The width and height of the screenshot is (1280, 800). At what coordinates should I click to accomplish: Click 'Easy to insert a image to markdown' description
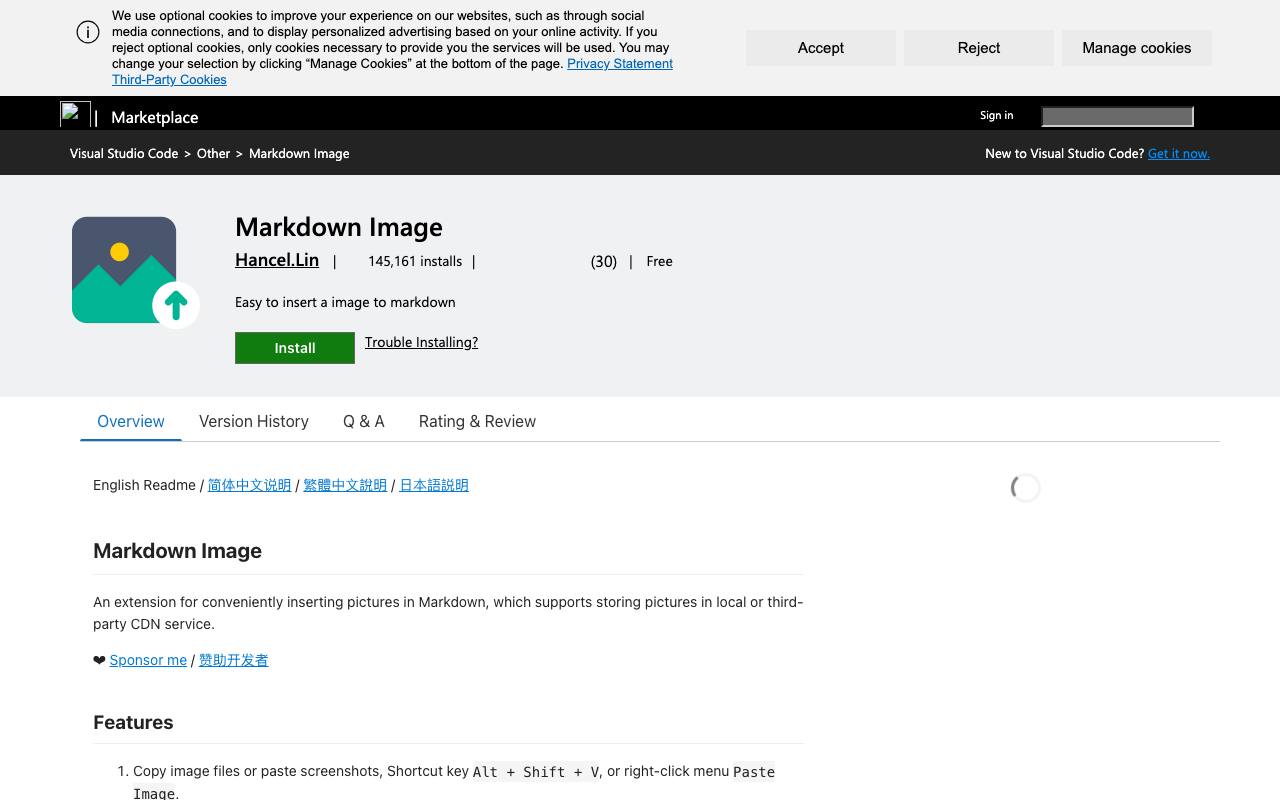tap(345, 303)
